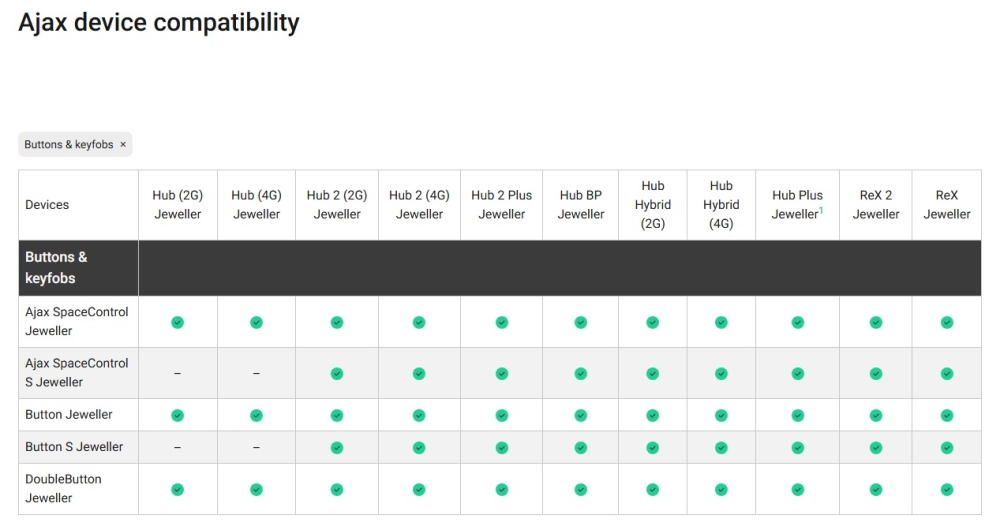The image size is (1000, 522).
Task: Select the Hub Hybrid (2G) column header
Action: coord(653,205)
